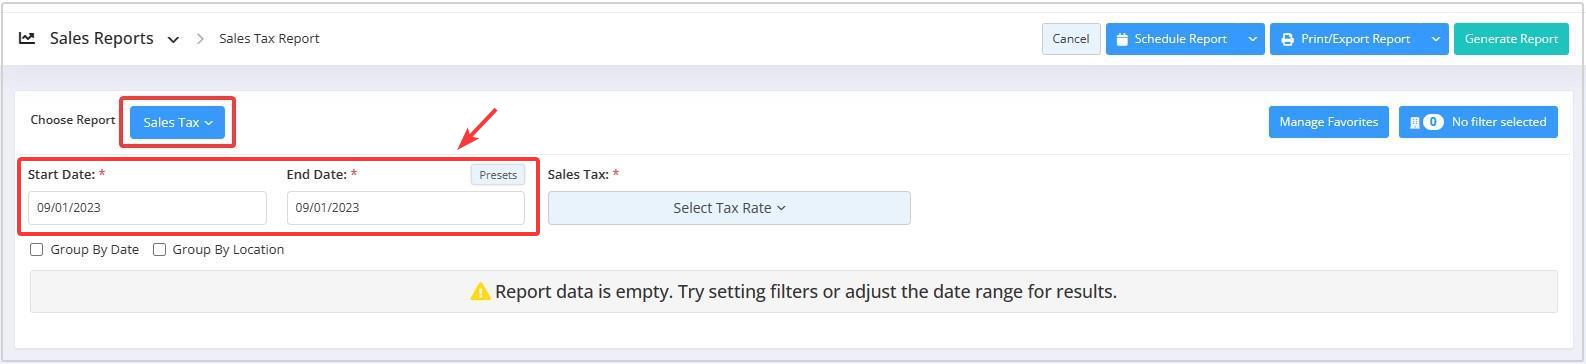Screen dimensions: 1586x364
Task: Click the zero filter count badge
Action: [1433, 122]
